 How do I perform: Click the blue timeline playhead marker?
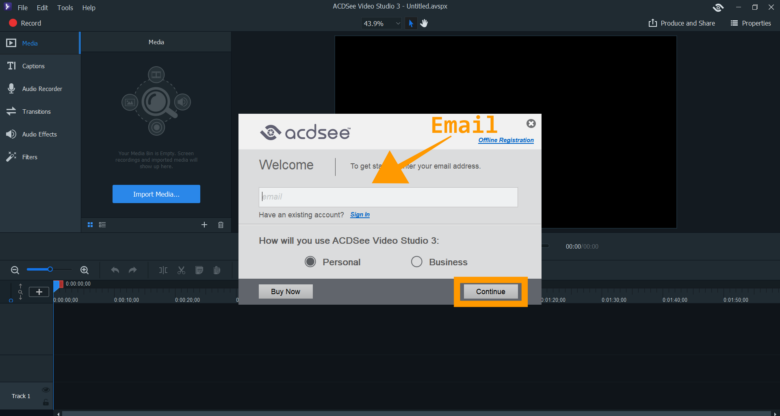[57, 285]
